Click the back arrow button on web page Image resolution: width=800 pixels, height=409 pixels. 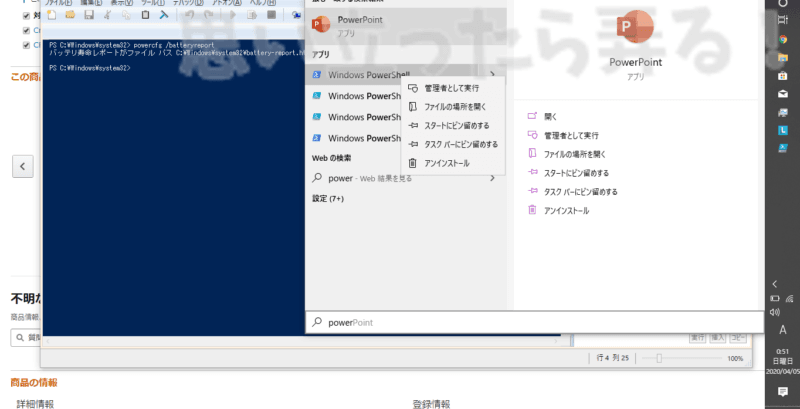click(x=23, y=166)
